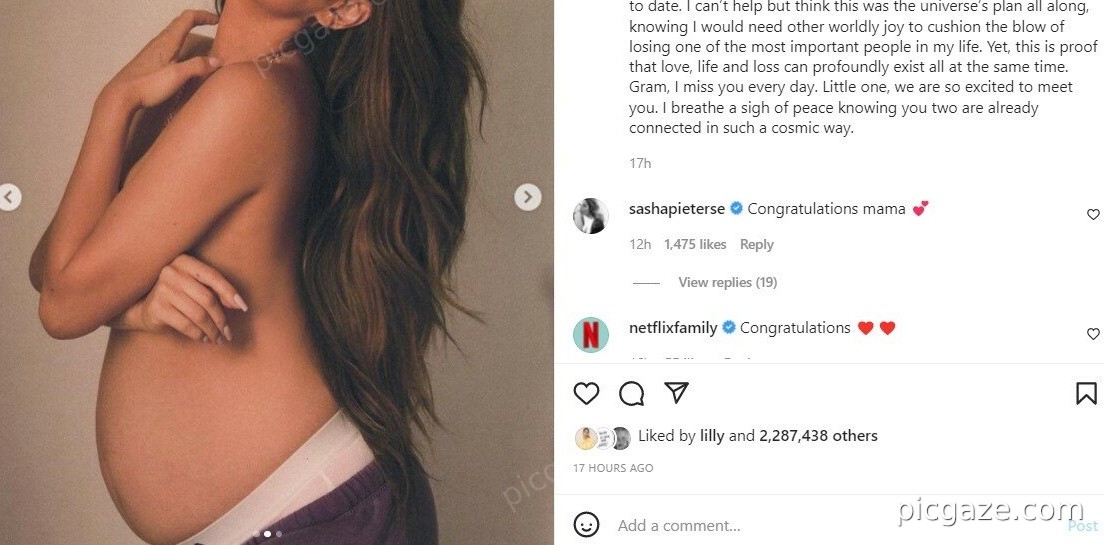Like sashapieterse's comment
The image size is (1104, 545).
[x=1093, y=215]
